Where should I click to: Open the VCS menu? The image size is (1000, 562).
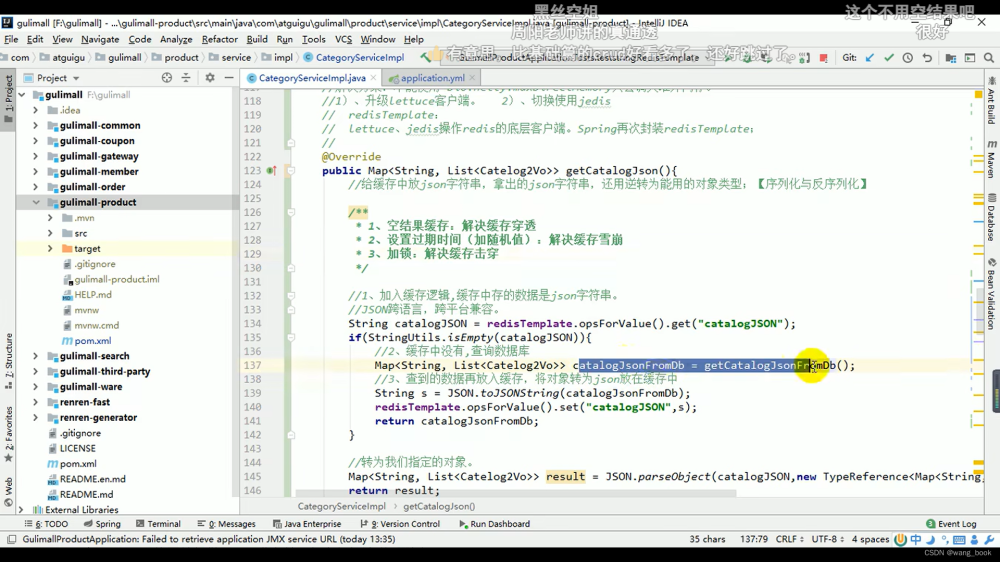[343, 40]
